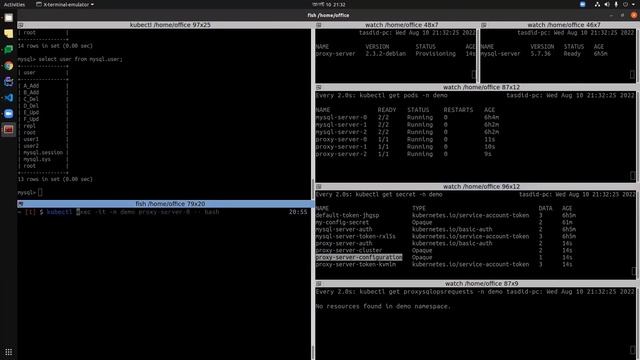The width and height of the screenshot is (640, 360).
Task: Open the purple app icon below Chrome
Action: pos(9,82)
